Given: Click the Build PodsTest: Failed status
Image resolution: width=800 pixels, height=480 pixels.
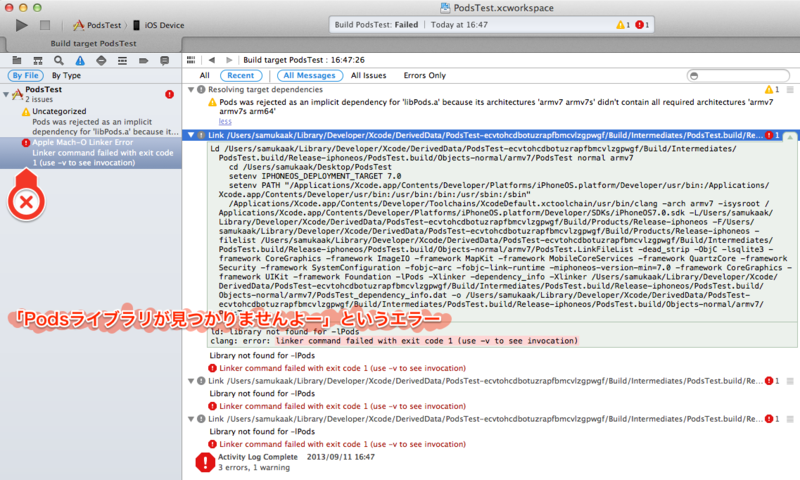Looking at the screenshot, I should (x=376, y=25).
